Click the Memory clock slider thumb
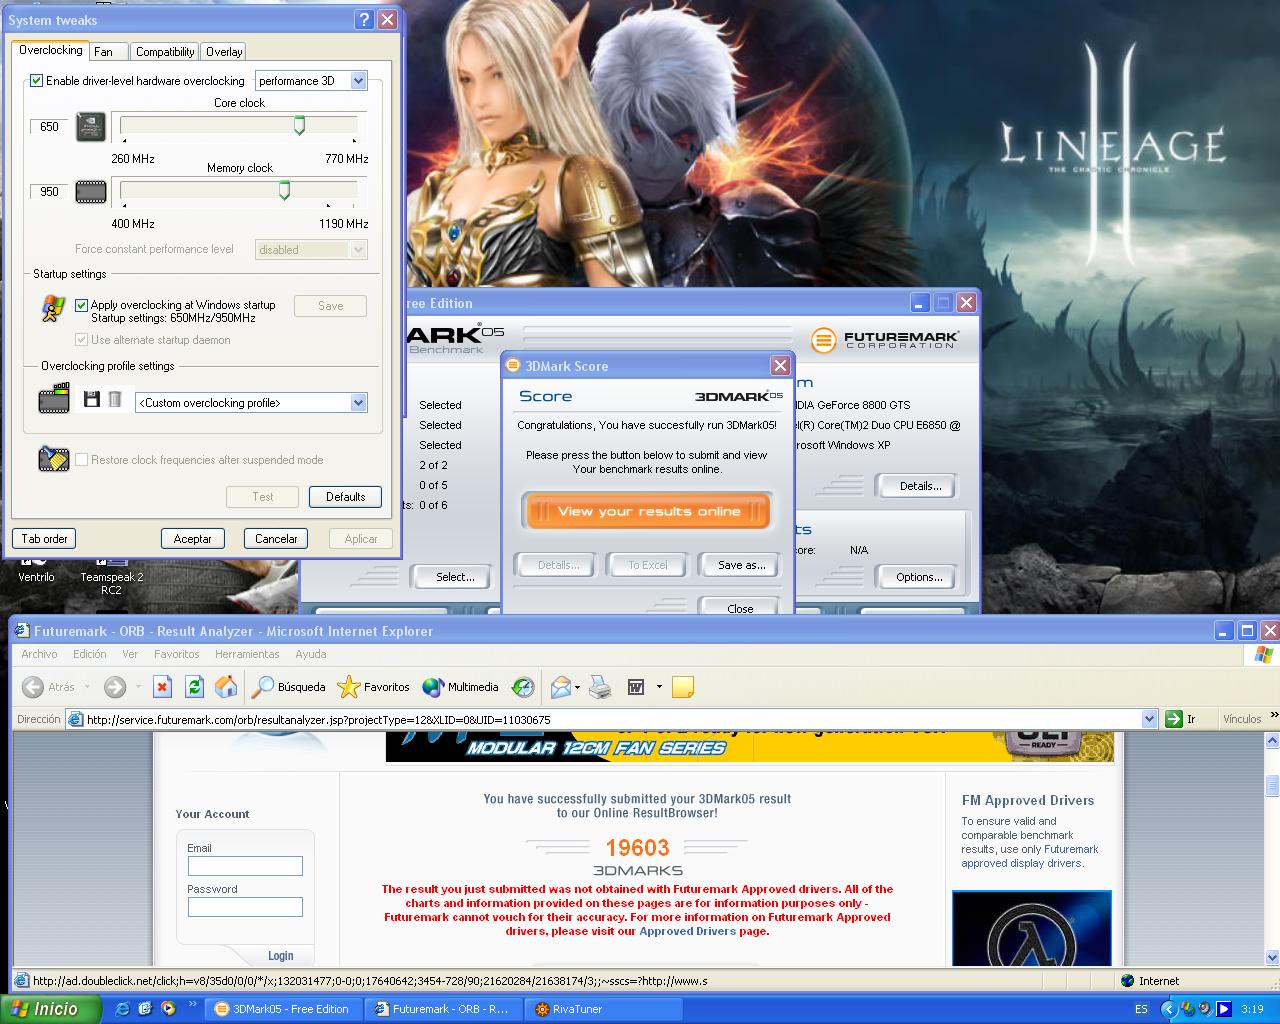 click(x=284, y=190)
